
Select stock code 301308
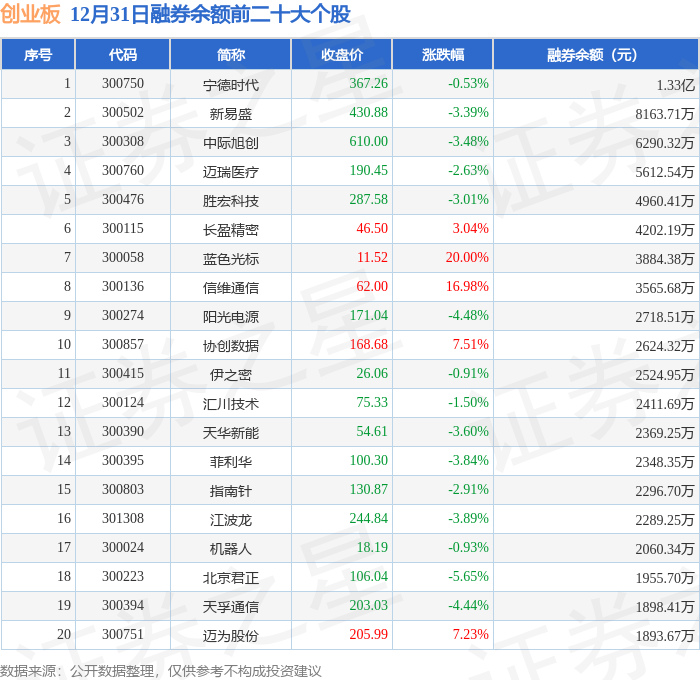click(123, 519)
